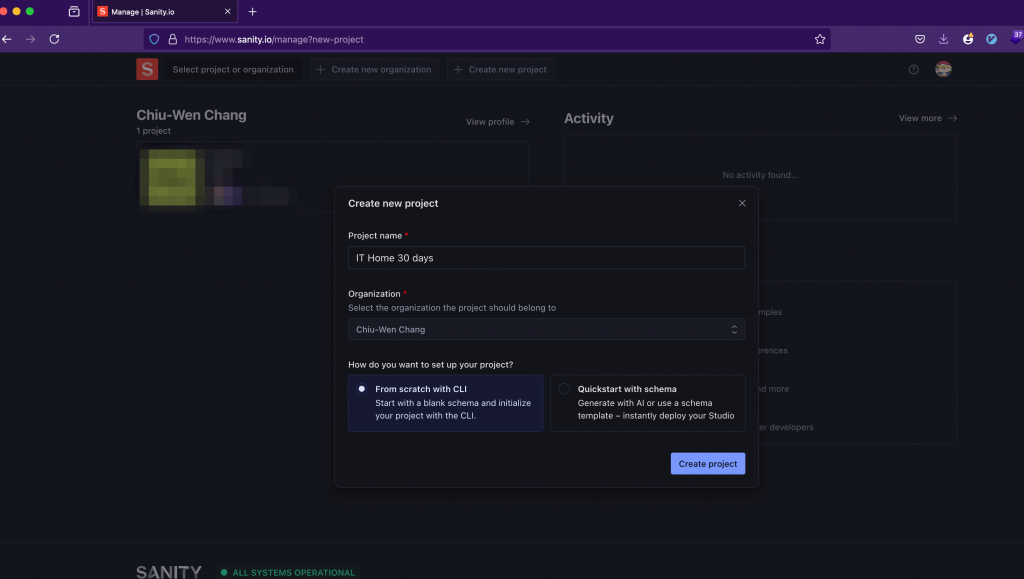Viewport: 1024px width, 579px height.
Task: Reload the page
Action: [54, 39]
